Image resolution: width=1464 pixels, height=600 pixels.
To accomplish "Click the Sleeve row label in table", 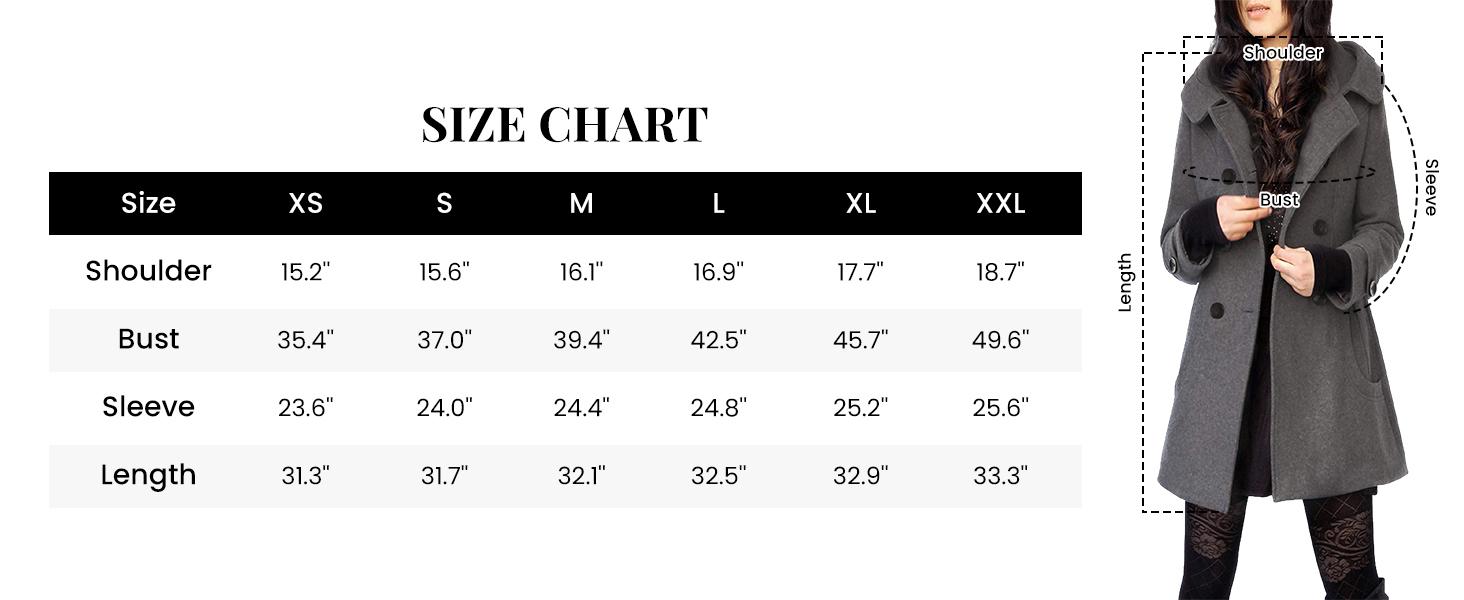I will tap(148, 407).
